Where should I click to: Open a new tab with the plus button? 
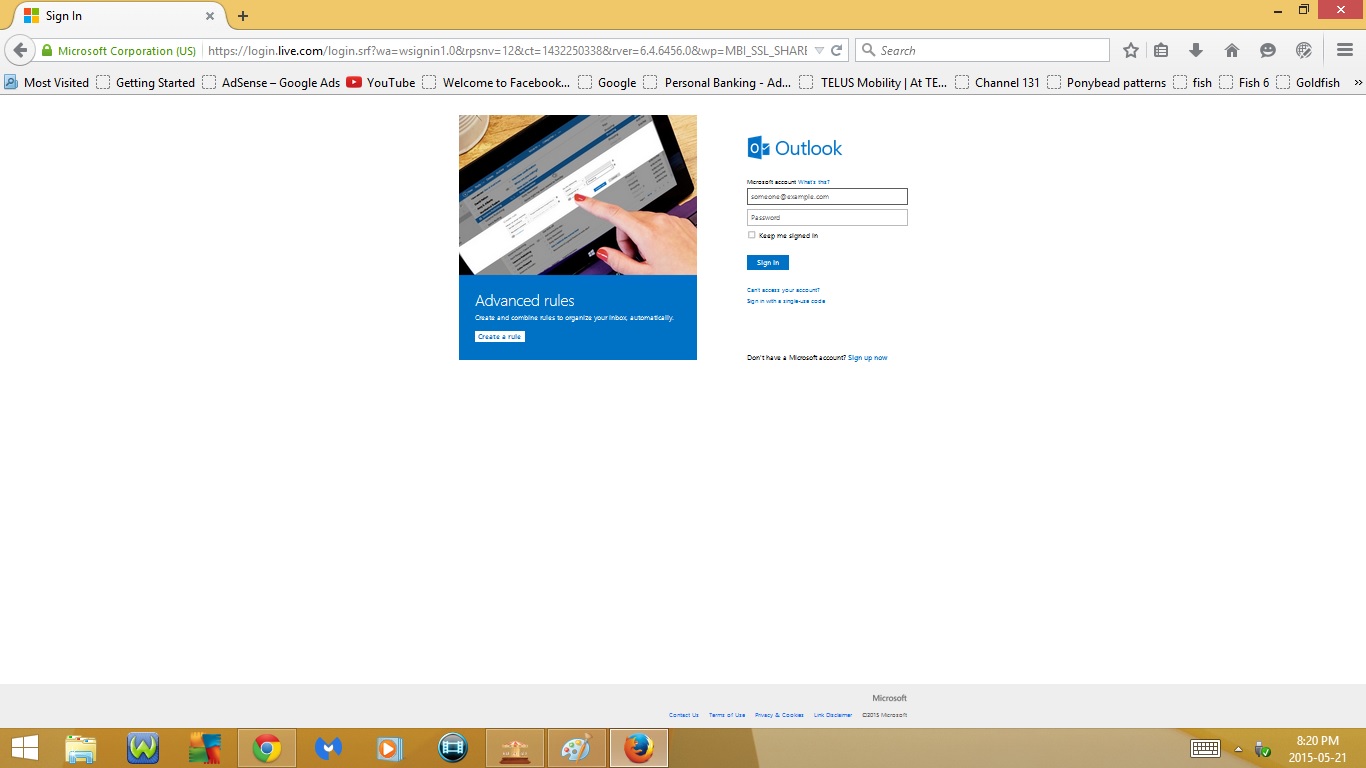243,16
